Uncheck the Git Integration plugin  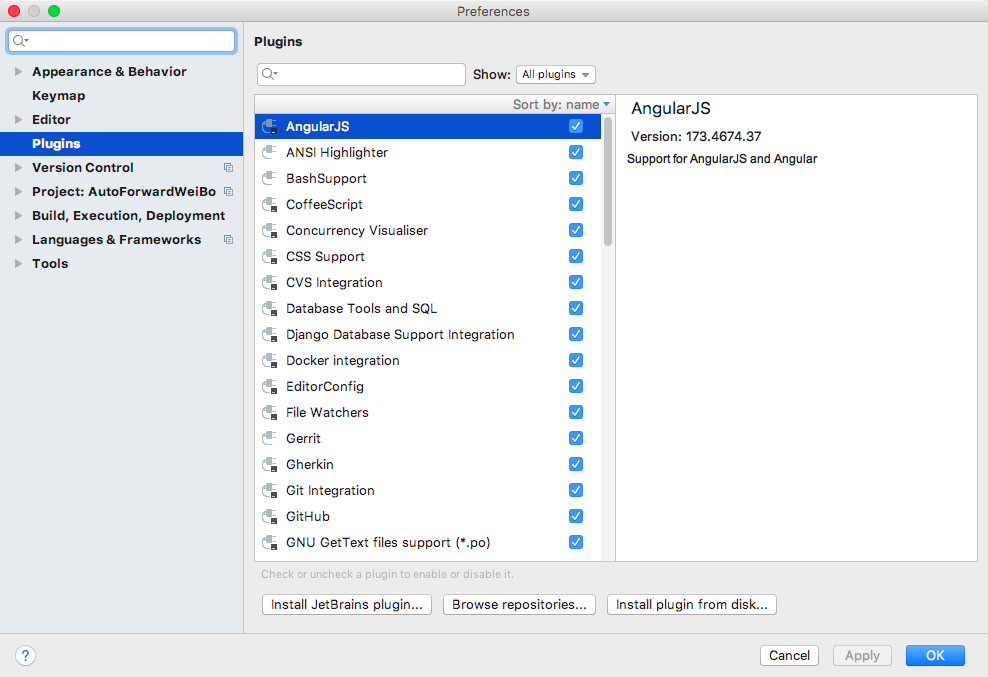[576, 490]
